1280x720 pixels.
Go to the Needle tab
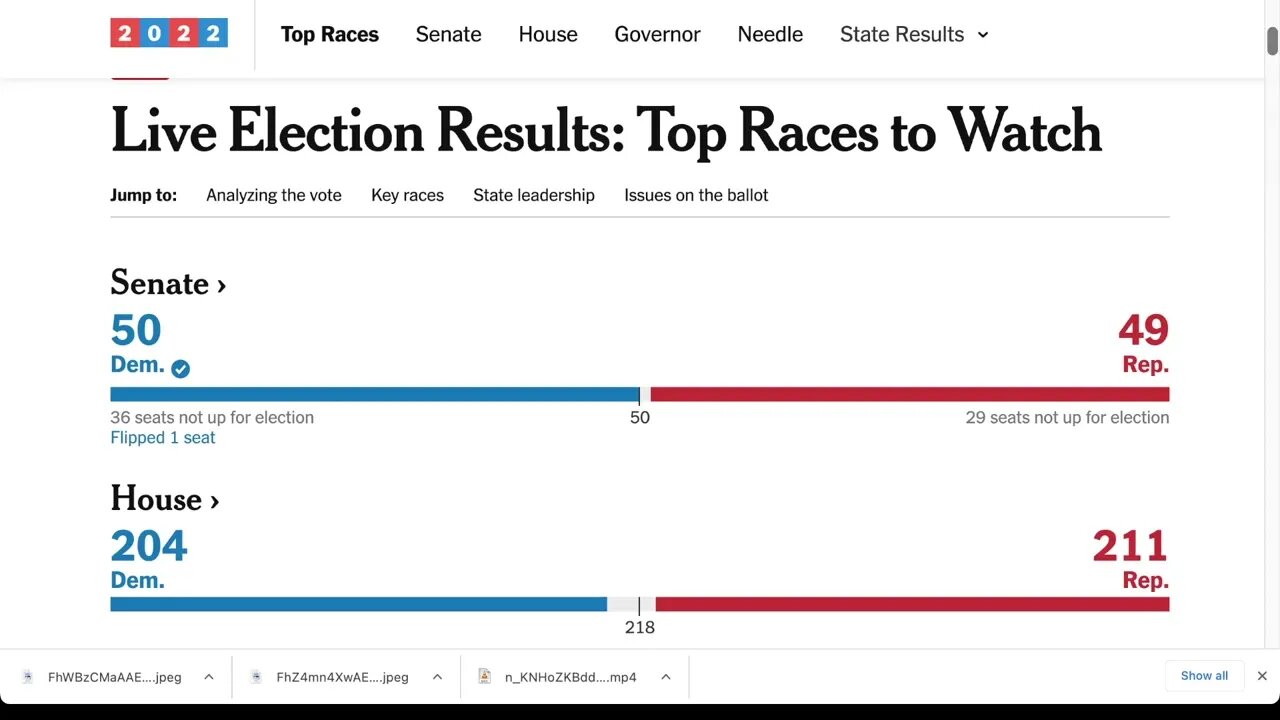[770, 34]
